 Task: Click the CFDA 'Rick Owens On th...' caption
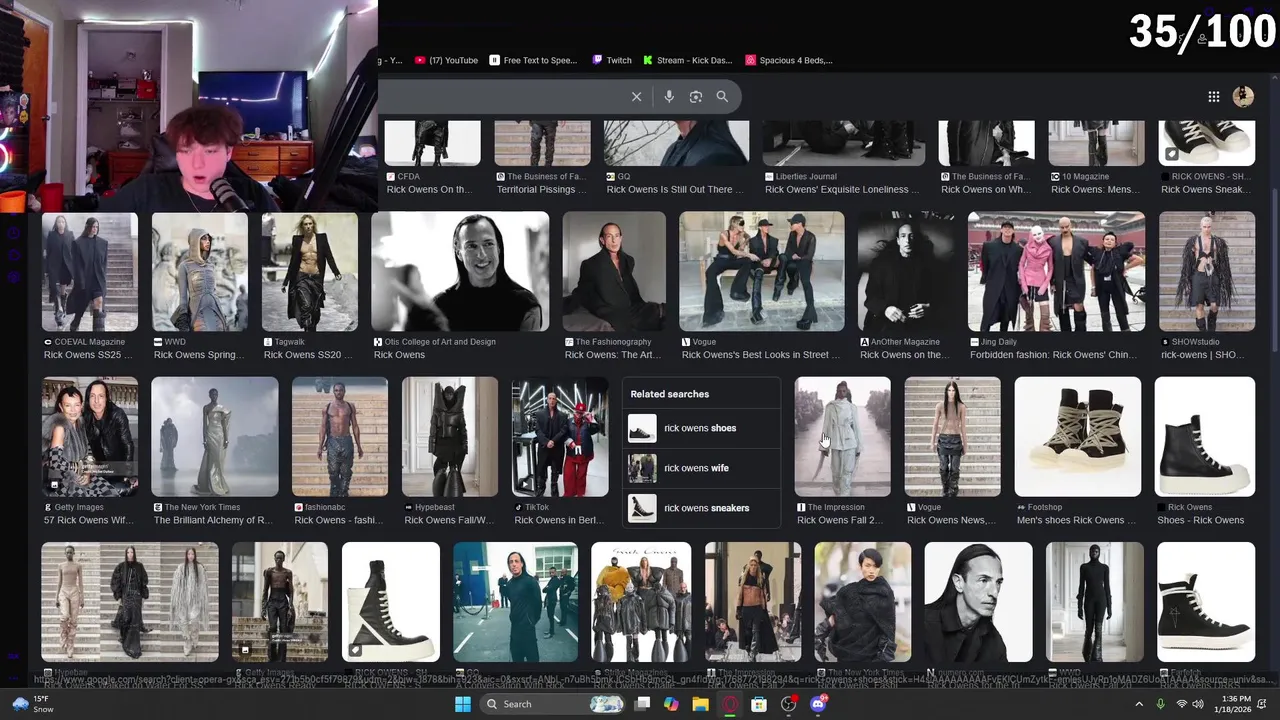pyautogui.click(x=429, y=190)
